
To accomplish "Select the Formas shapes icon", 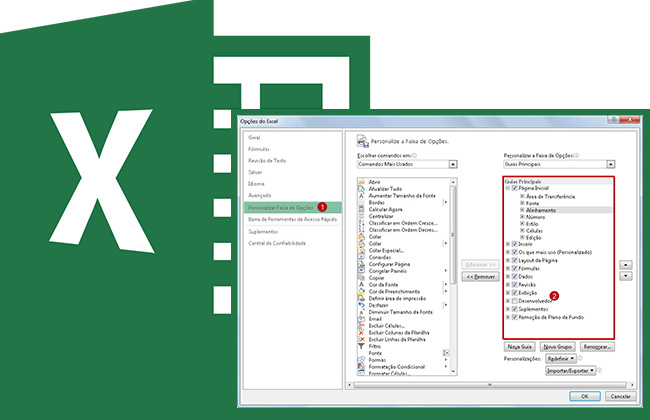I will [361, 360].
